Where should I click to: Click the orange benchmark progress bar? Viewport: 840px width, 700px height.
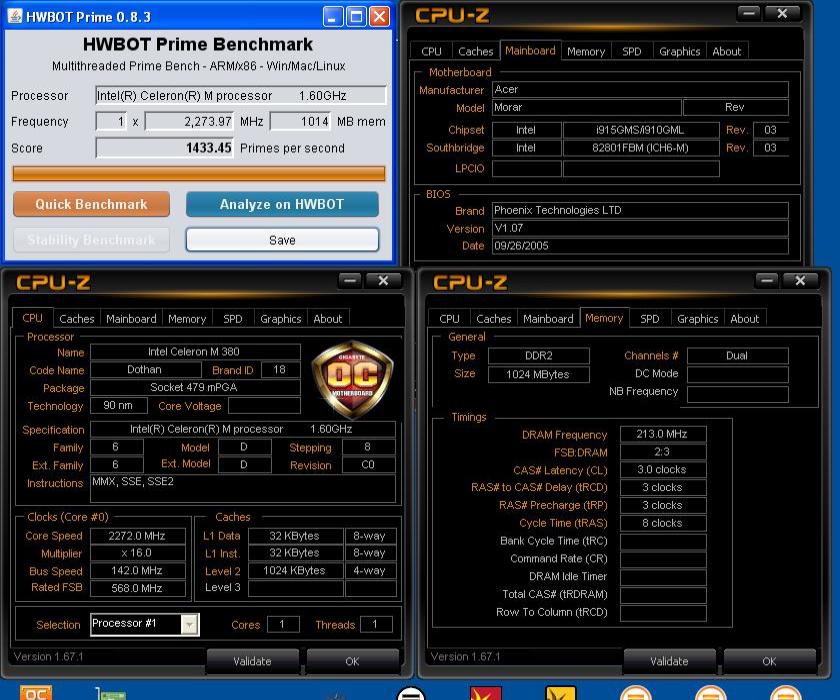coord(199,174)
